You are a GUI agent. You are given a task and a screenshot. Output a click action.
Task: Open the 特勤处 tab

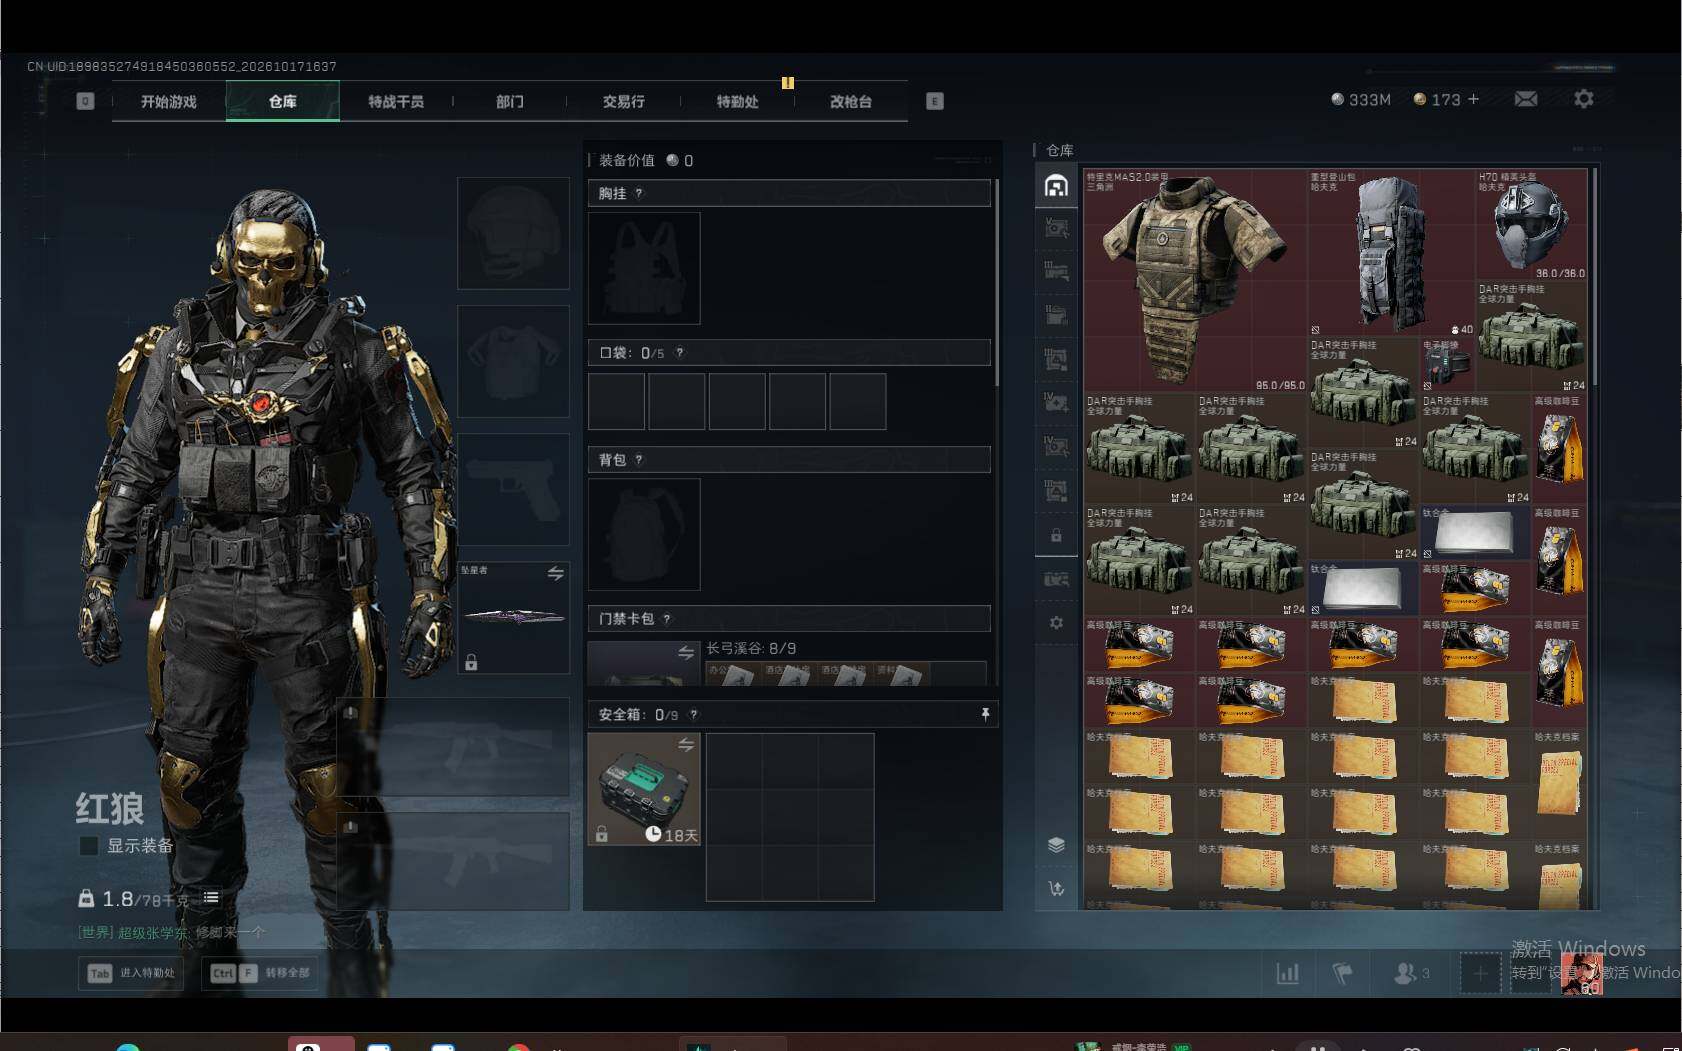[737, 101]
